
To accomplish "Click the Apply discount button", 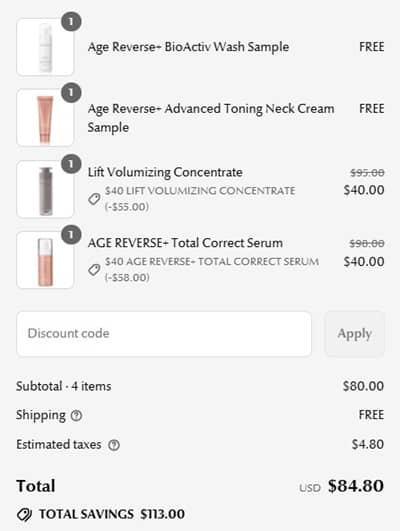I will pos(355,334).
